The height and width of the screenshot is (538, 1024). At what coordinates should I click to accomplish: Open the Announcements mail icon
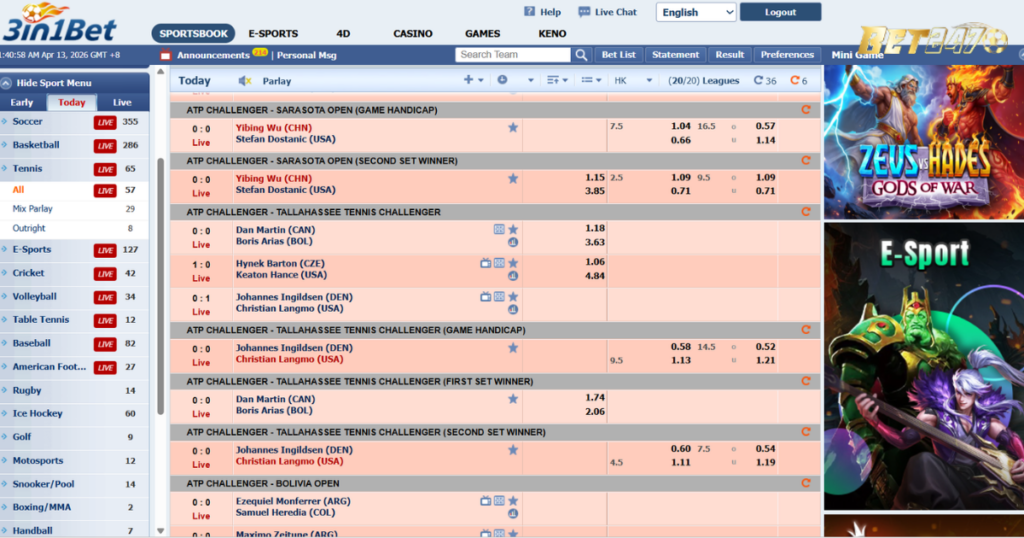(x=165, y=55)
